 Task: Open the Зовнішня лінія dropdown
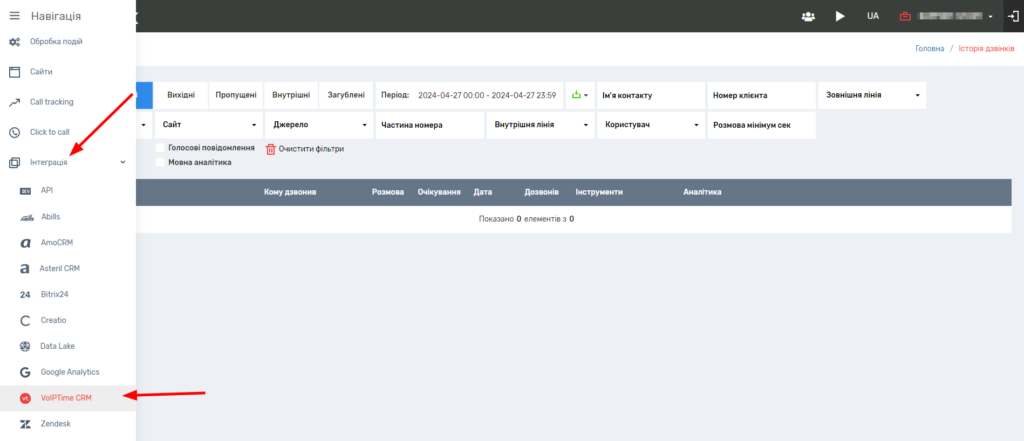pyautogui.click(x=871, y=95)
